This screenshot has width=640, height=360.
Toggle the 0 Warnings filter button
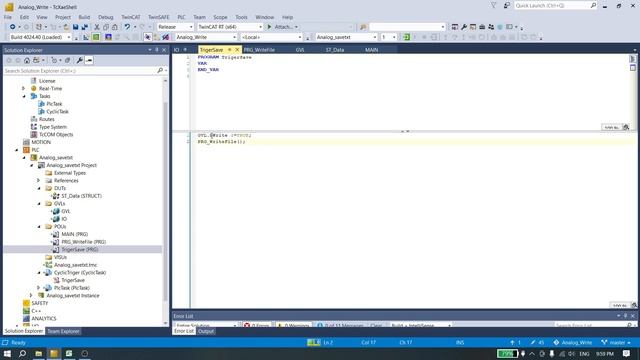(x=293, y=326)
